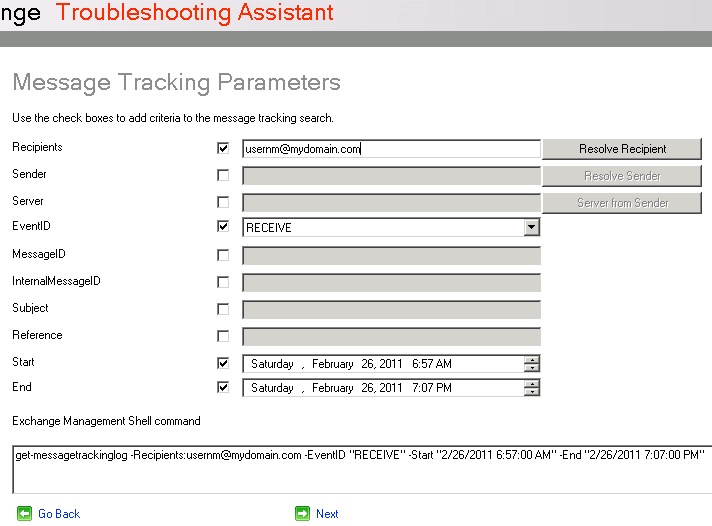Click the green Next arrow icon
The width and height of the screenshot is (712, 526).
point(302,513)
